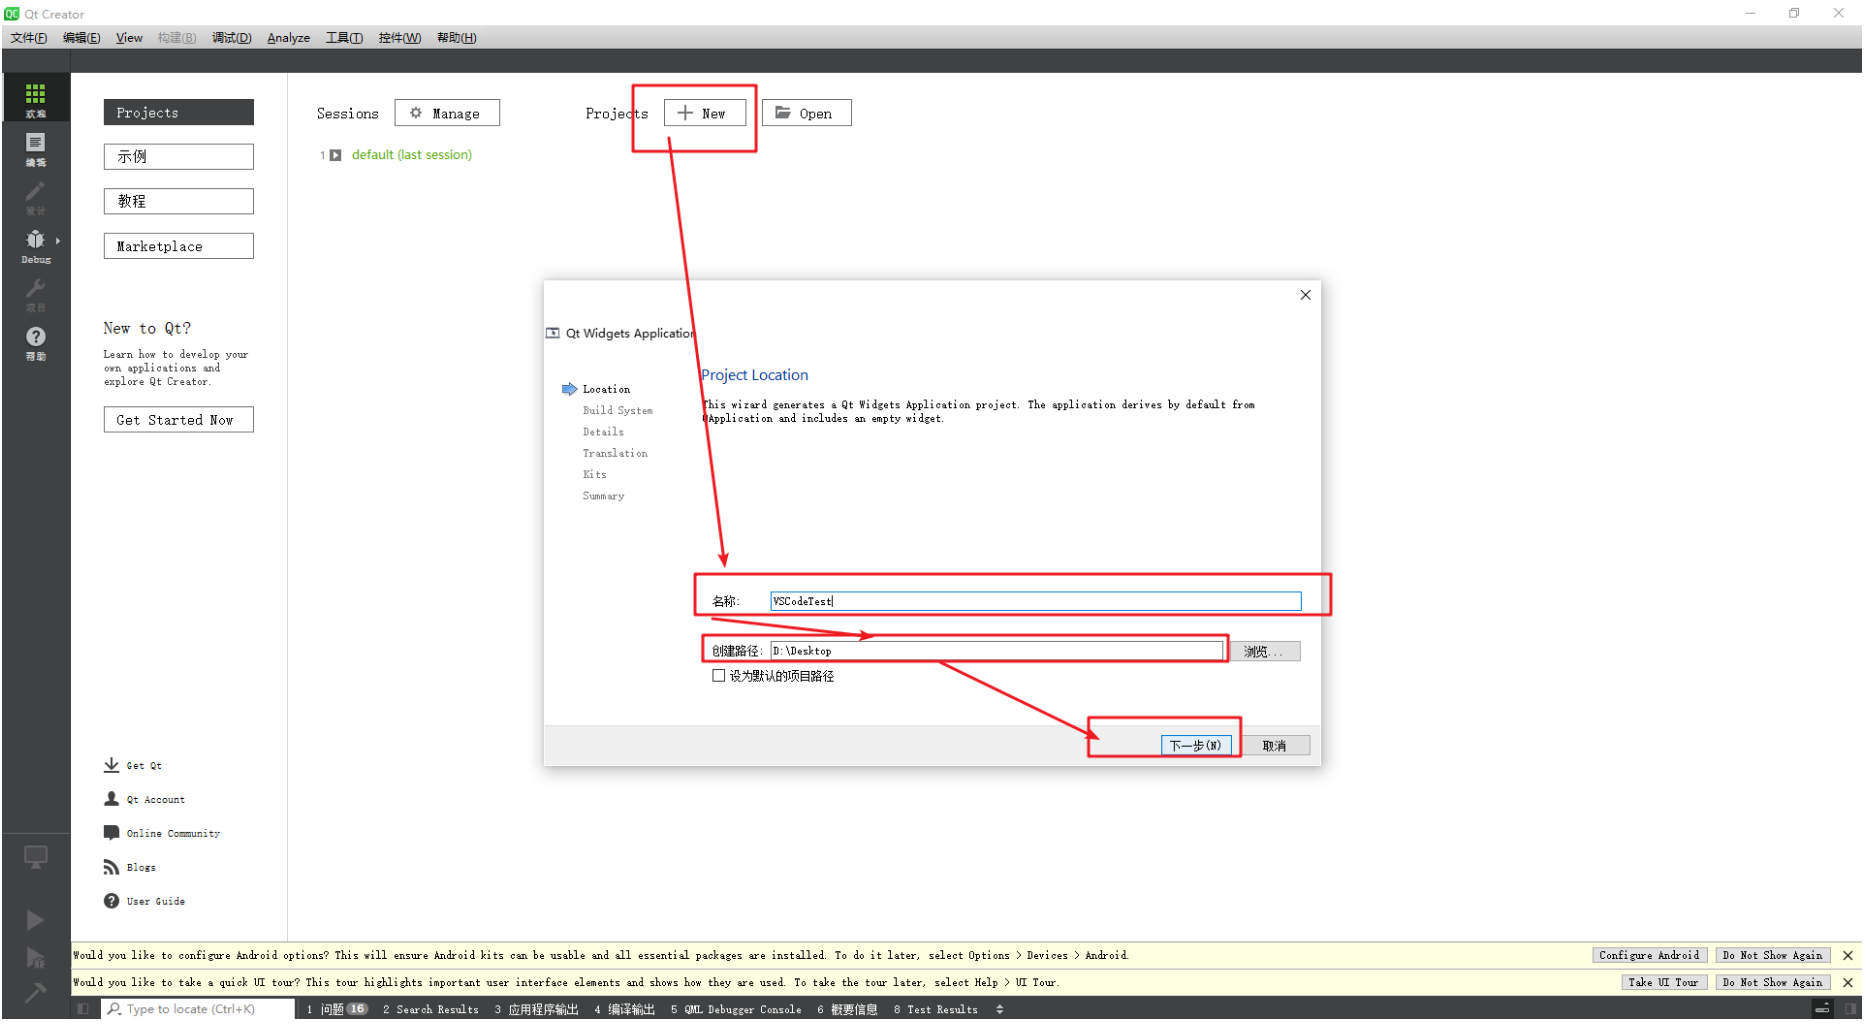The height and width of the screenshot is (1025, 1866).
Task: Enable the default project path checkbox
Action: point(718,676)
